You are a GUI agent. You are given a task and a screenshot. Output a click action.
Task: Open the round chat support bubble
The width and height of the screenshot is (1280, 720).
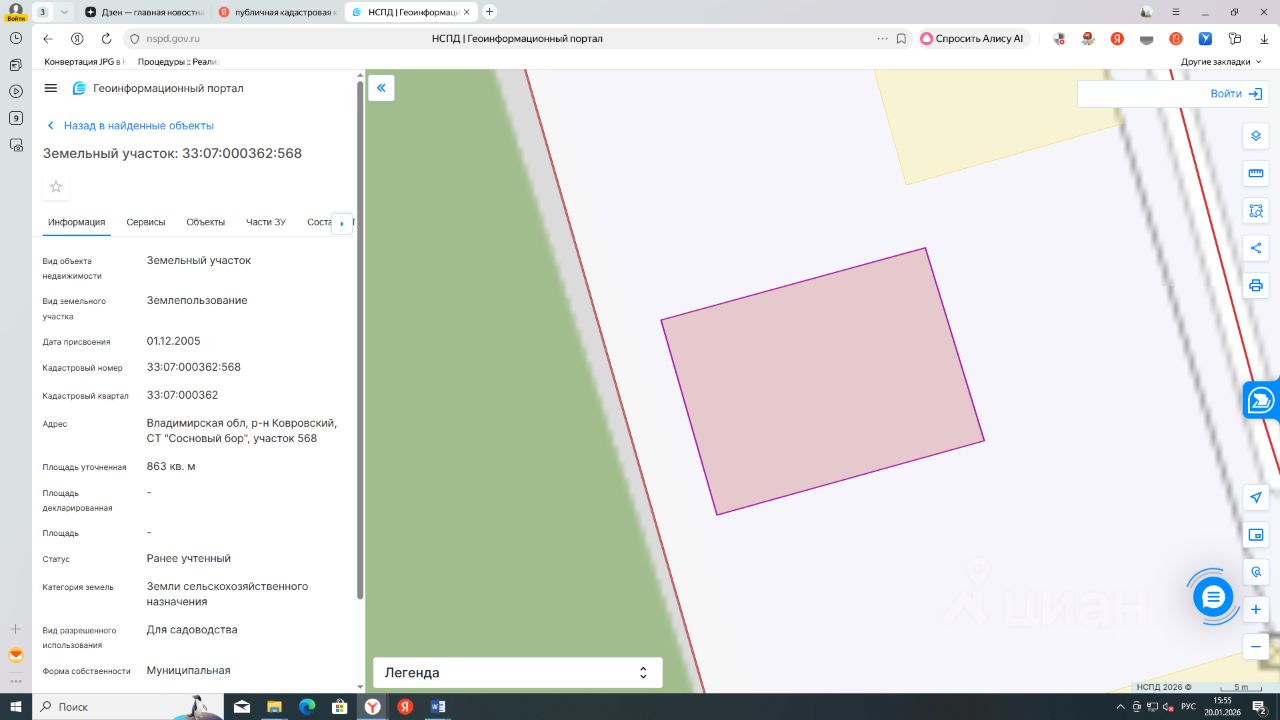[x=1213, y=597]
